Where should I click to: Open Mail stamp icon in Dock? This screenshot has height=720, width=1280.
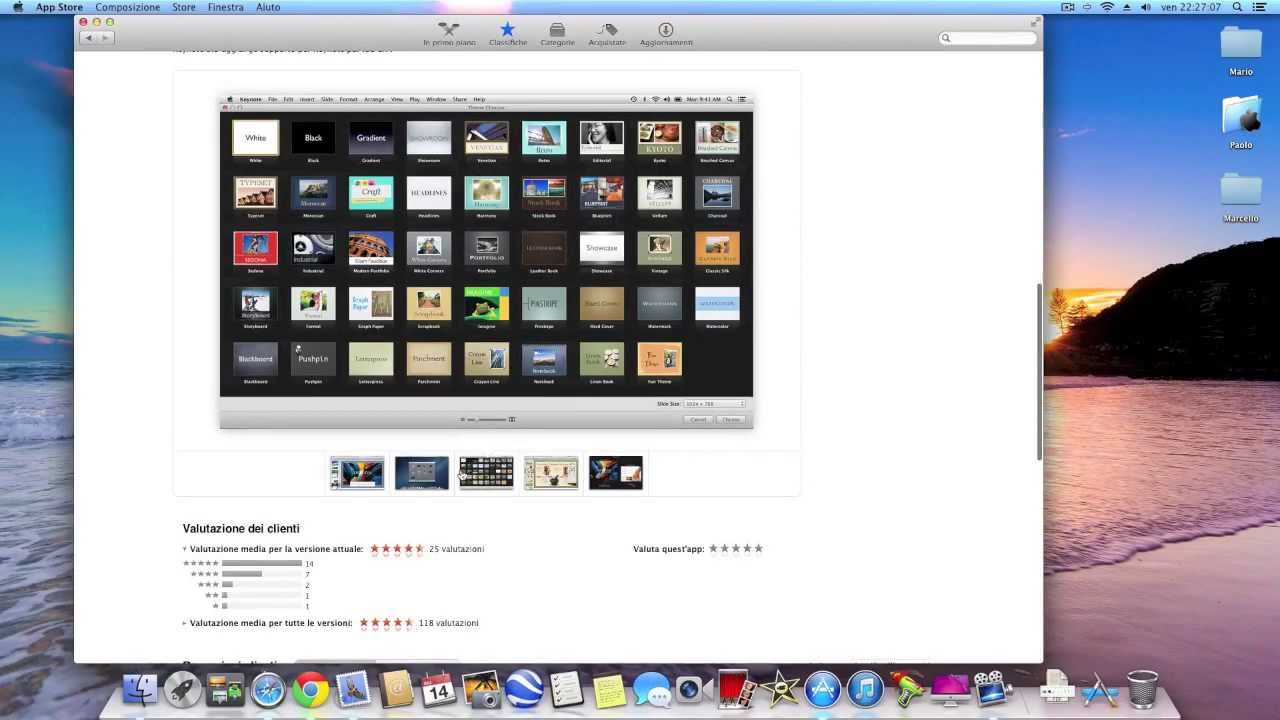[353, 690]
